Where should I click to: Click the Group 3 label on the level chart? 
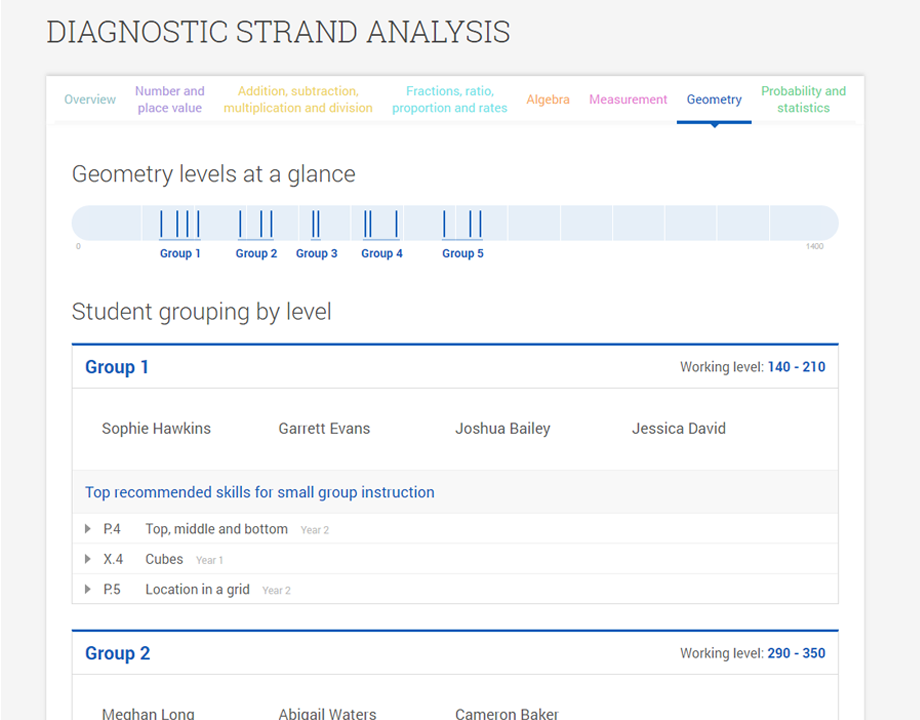point(317,253)
